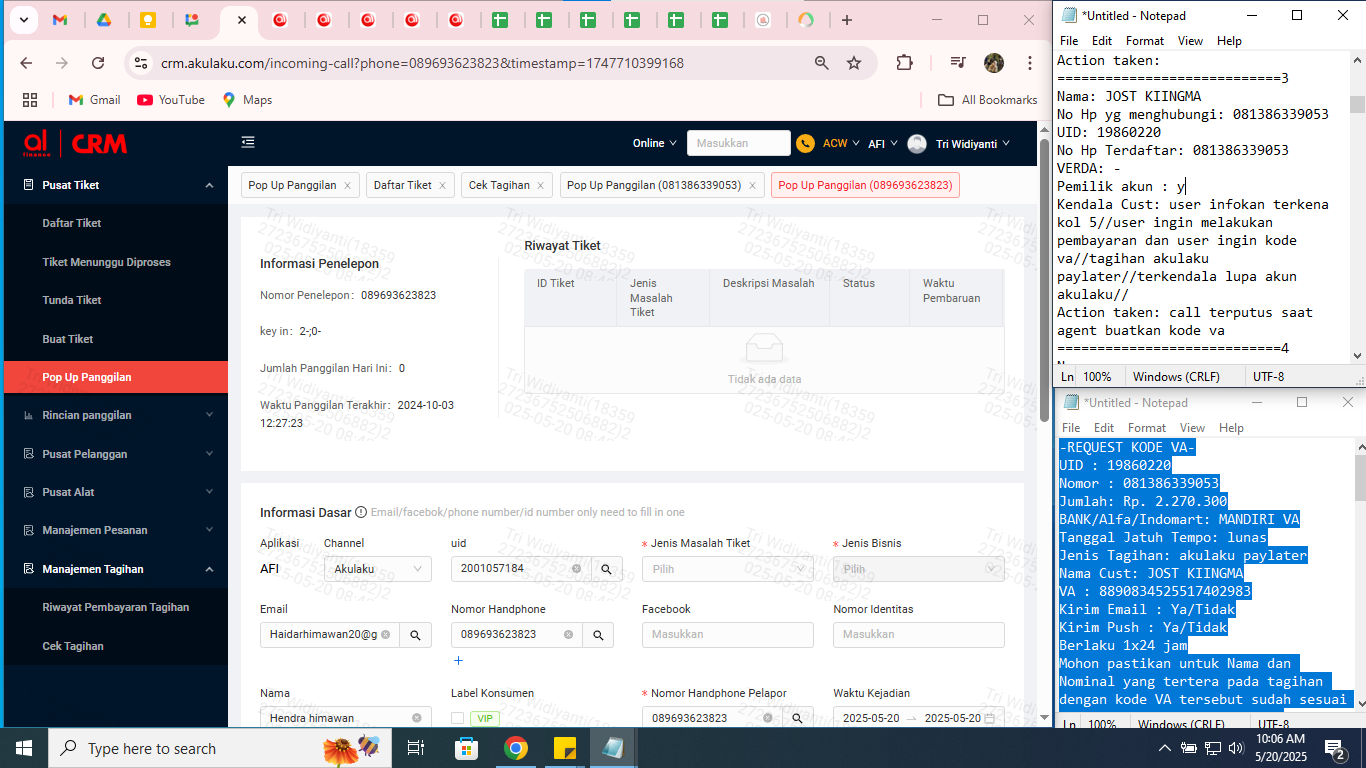Open Chrome zoom magnifier in address bar
This screenshot has height=768, width=1366.
point(822,63)
